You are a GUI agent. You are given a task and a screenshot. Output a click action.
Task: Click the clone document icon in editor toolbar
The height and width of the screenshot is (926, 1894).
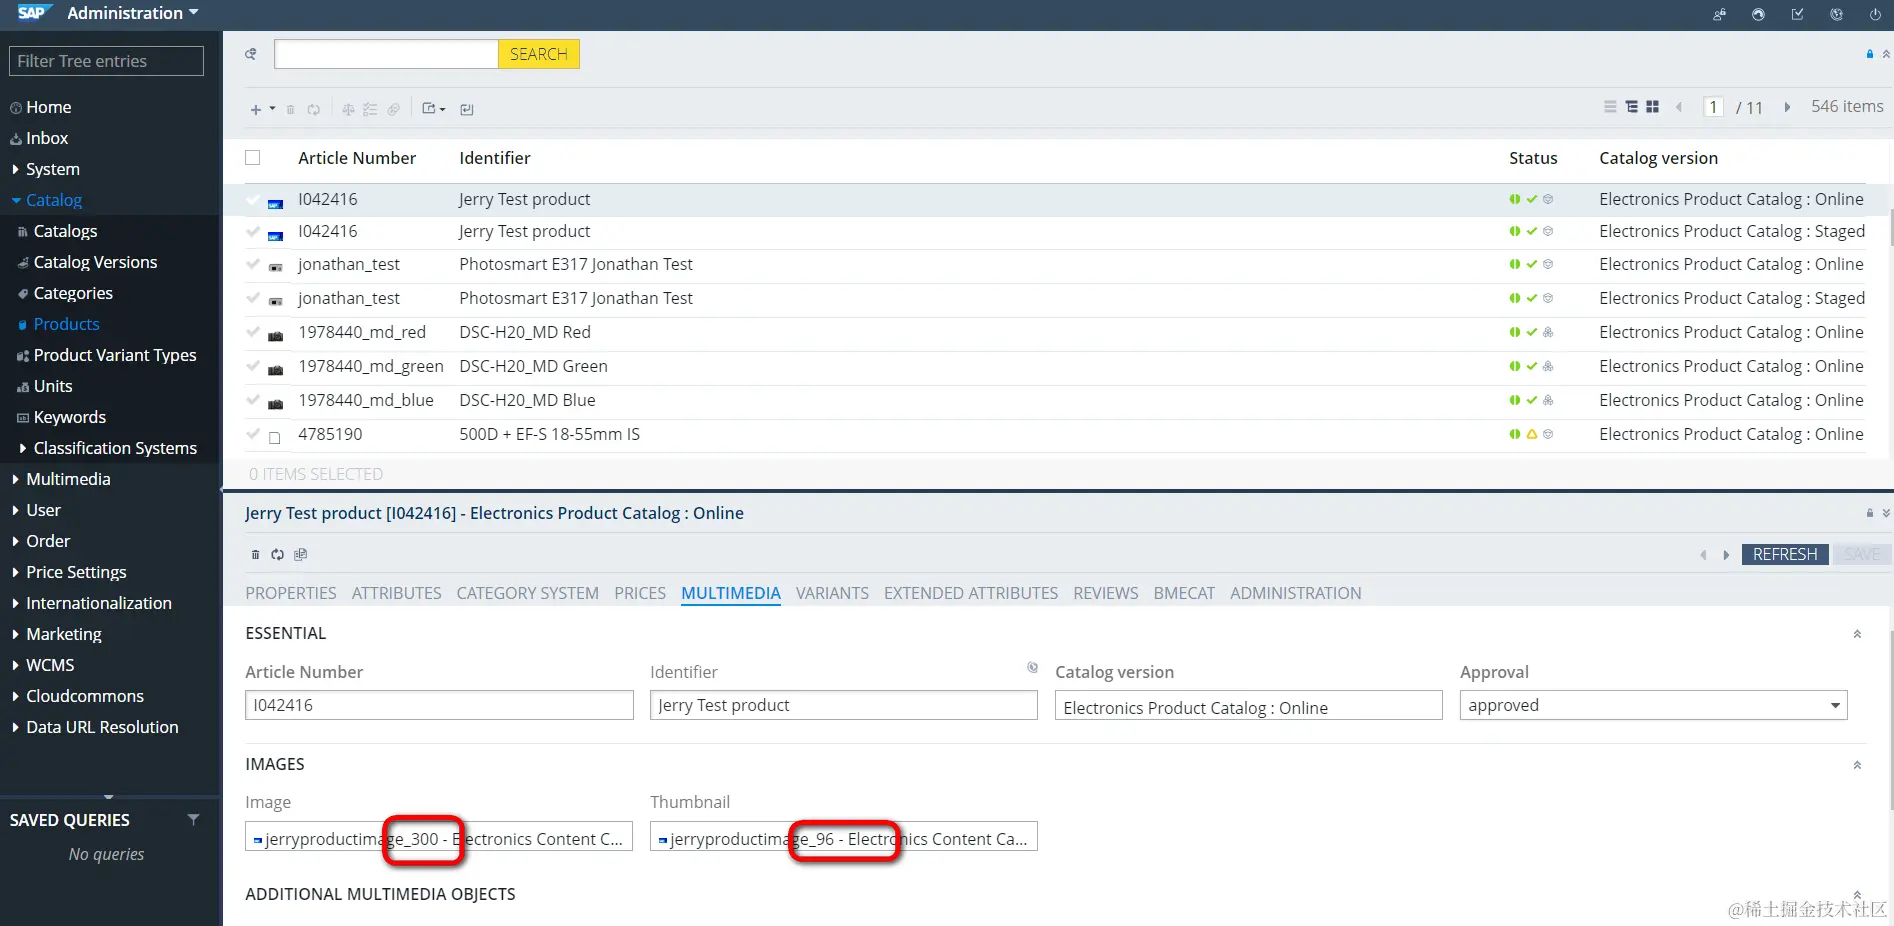click(300, 554)
